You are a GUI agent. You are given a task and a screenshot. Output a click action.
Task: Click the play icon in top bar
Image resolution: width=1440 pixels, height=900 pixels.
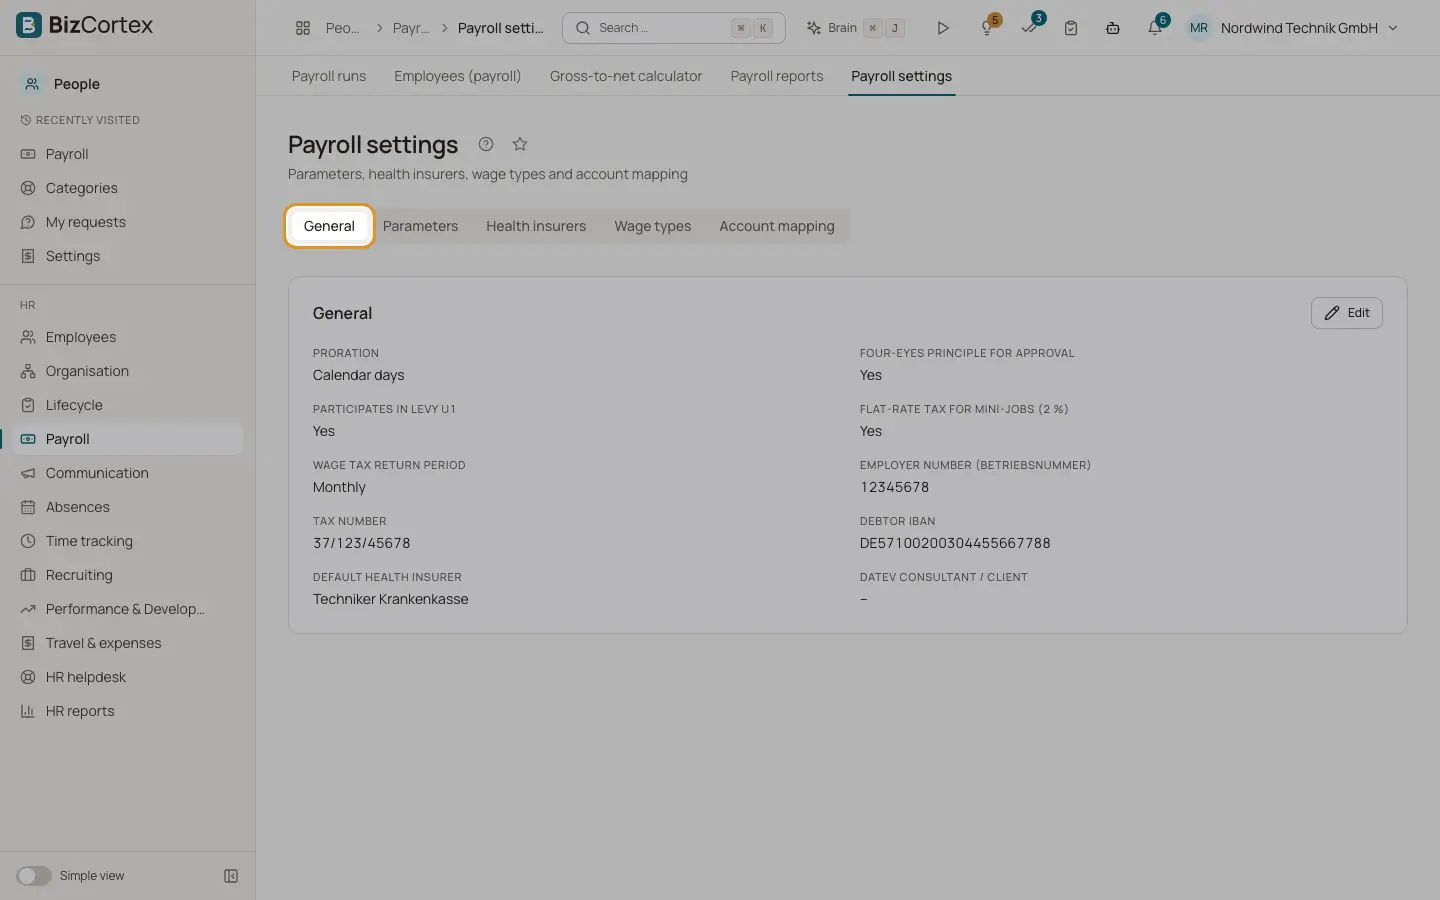coord(942,28)
